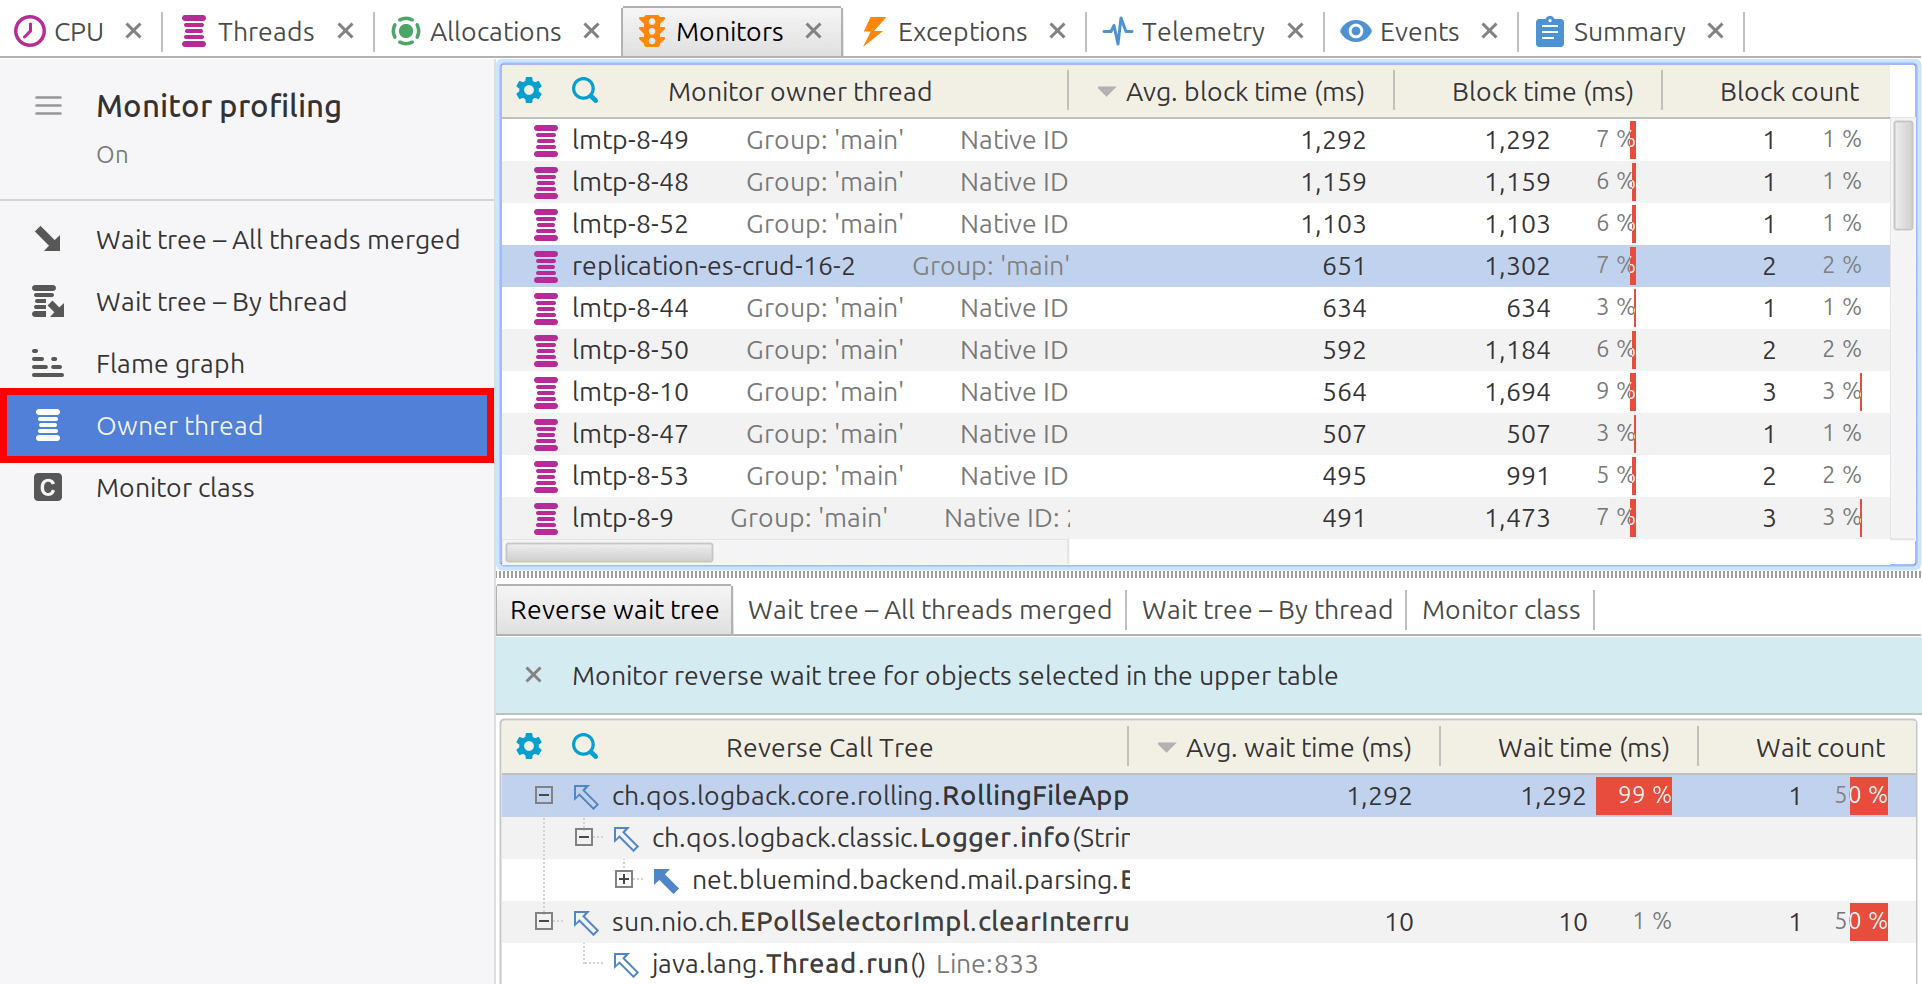Select the lmtp-8-53 thread row
This screenshot has height=984, width=1922.
pyautogui.click(x=1196, y=476)
